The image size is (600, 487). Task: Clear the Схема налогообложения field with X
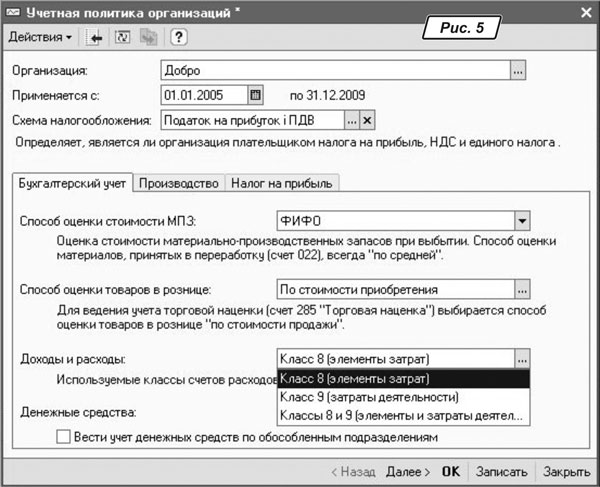click(x=367, y=121)
